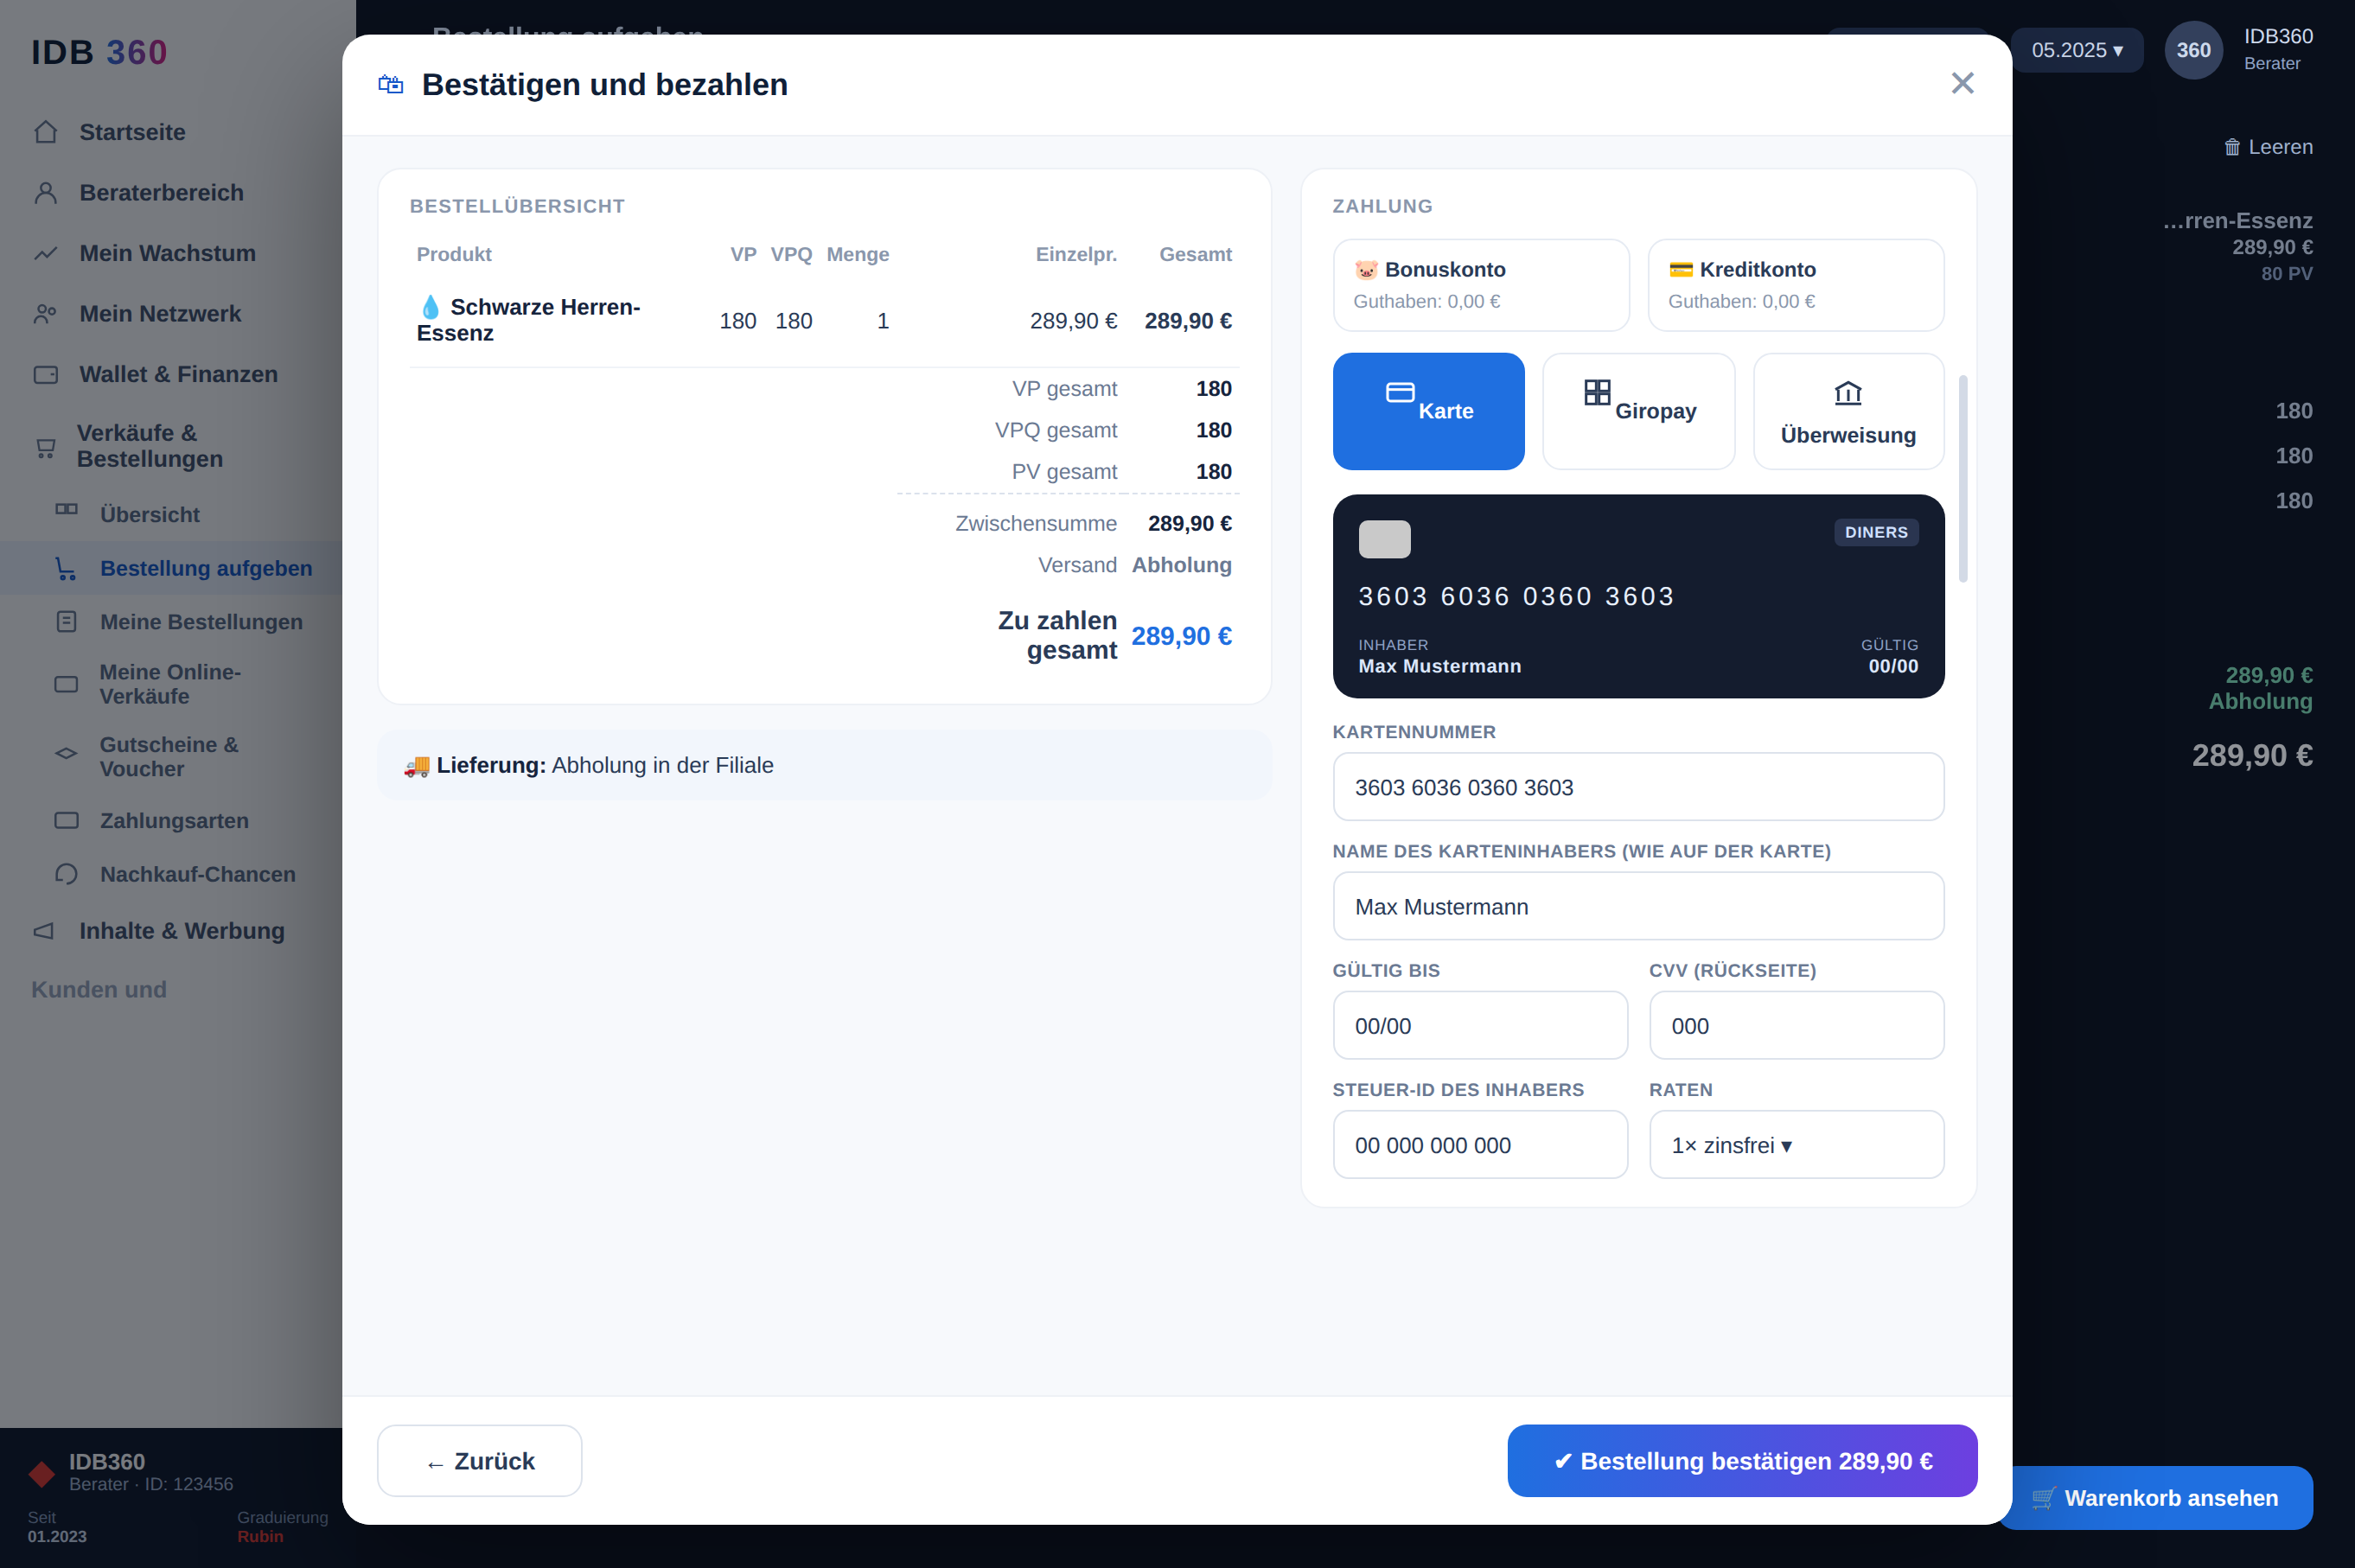
Task: Go back with Zurück button
Action: 479,1460
